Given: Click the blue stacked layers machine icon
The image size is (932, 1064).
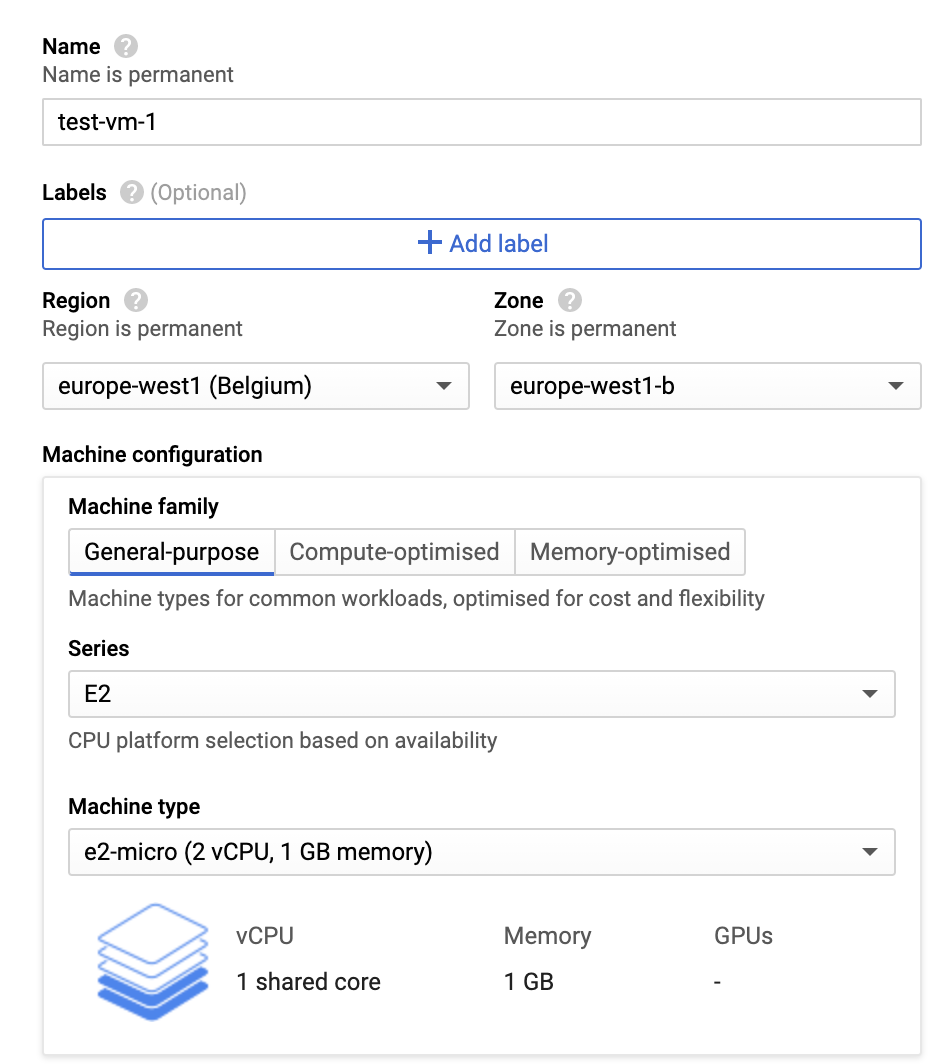Looking at the screenshot, I should (152, 961).
